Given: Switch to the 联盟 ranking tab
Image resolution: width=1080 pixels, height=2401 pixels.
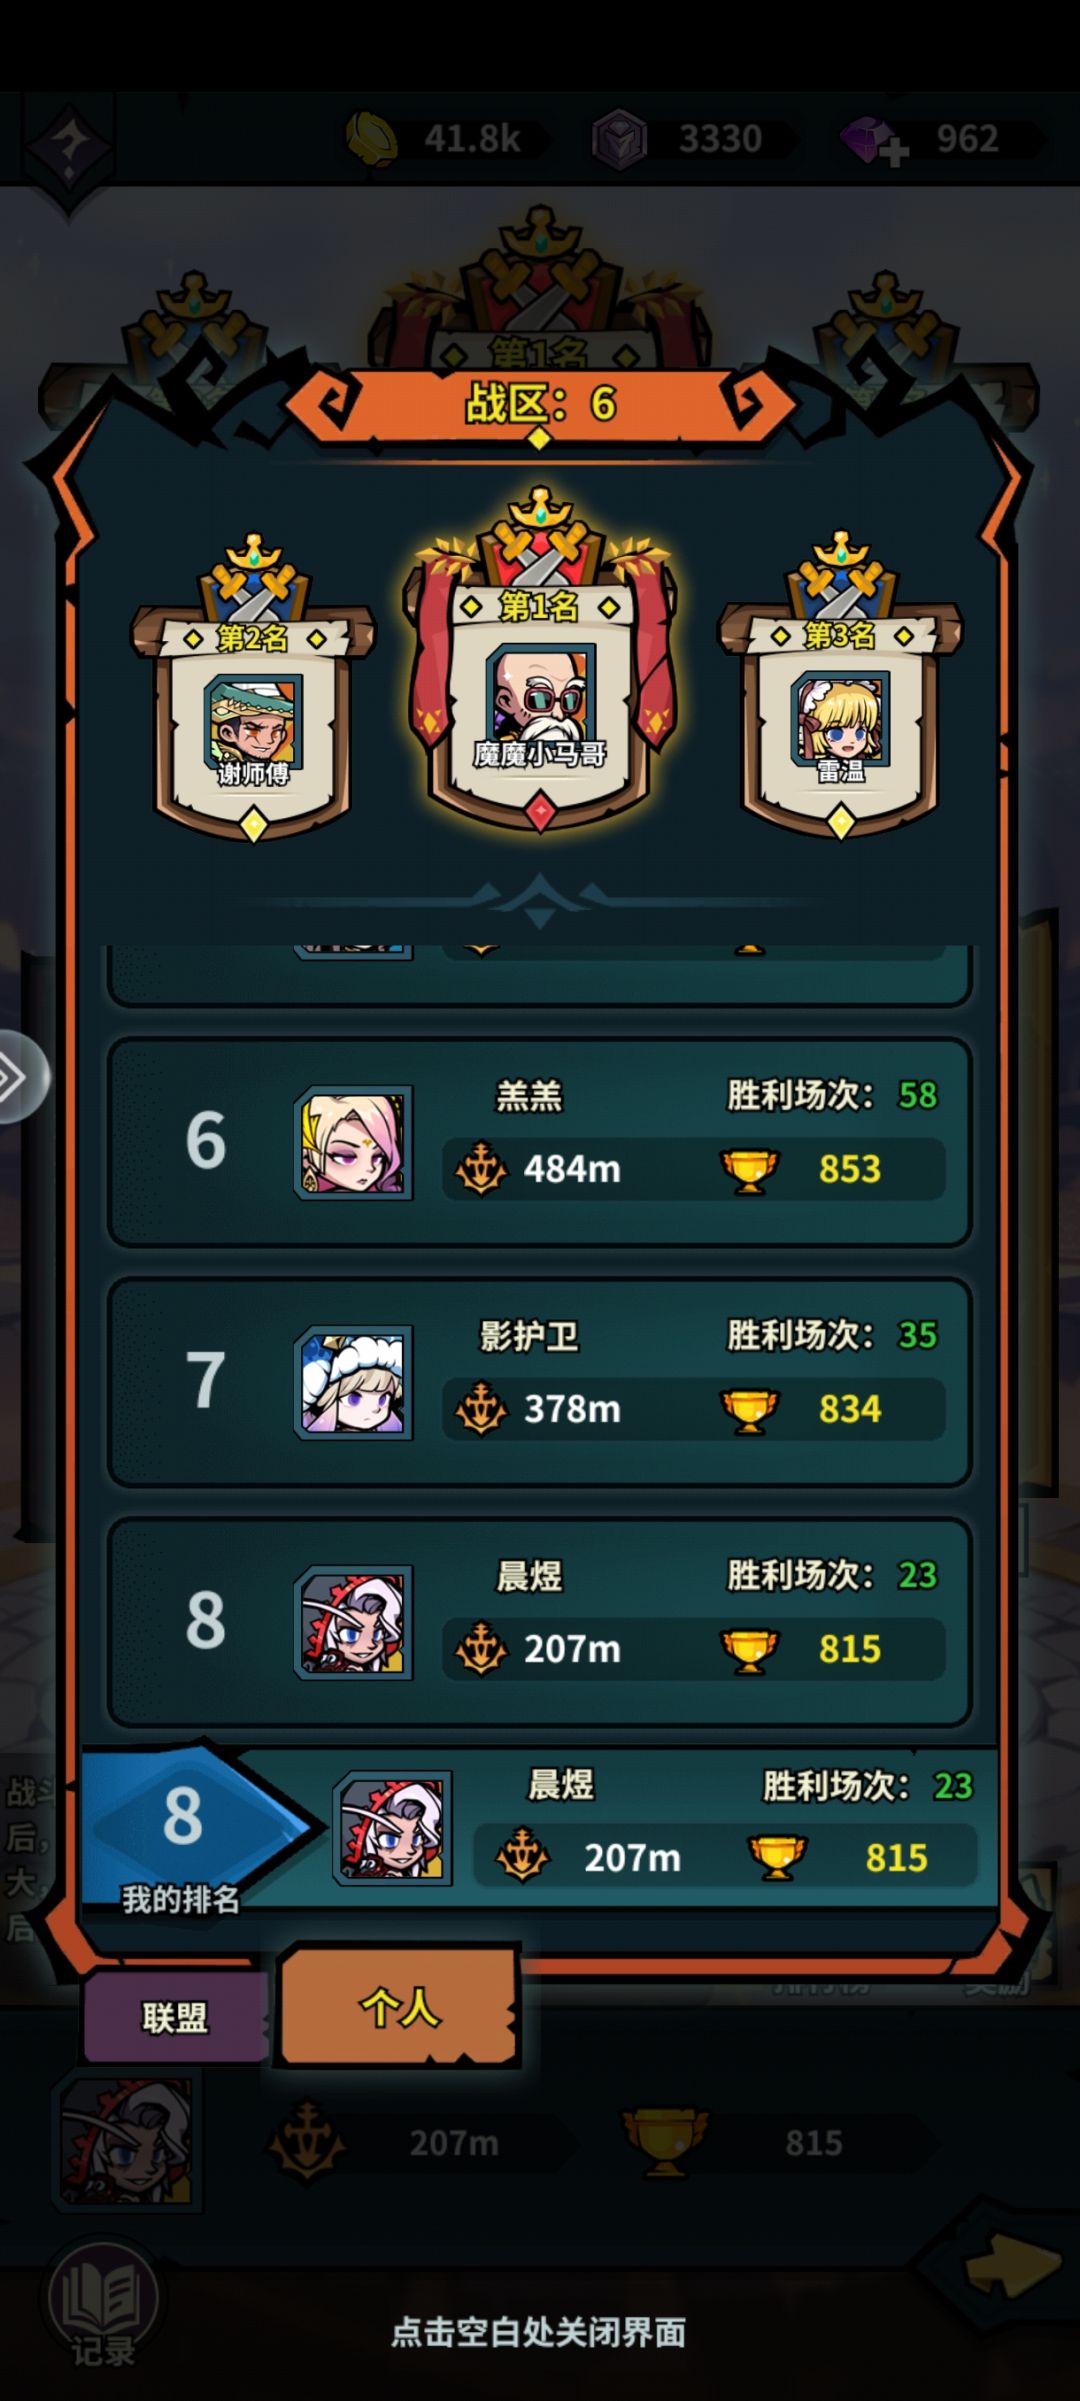Looking at the screenshot, I should [175, 2017].
